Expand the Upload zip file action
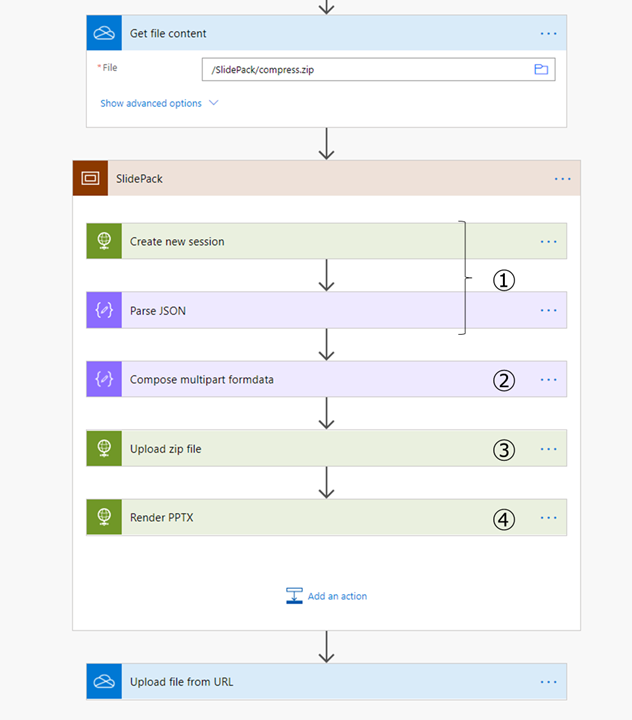 coord(327,448)
